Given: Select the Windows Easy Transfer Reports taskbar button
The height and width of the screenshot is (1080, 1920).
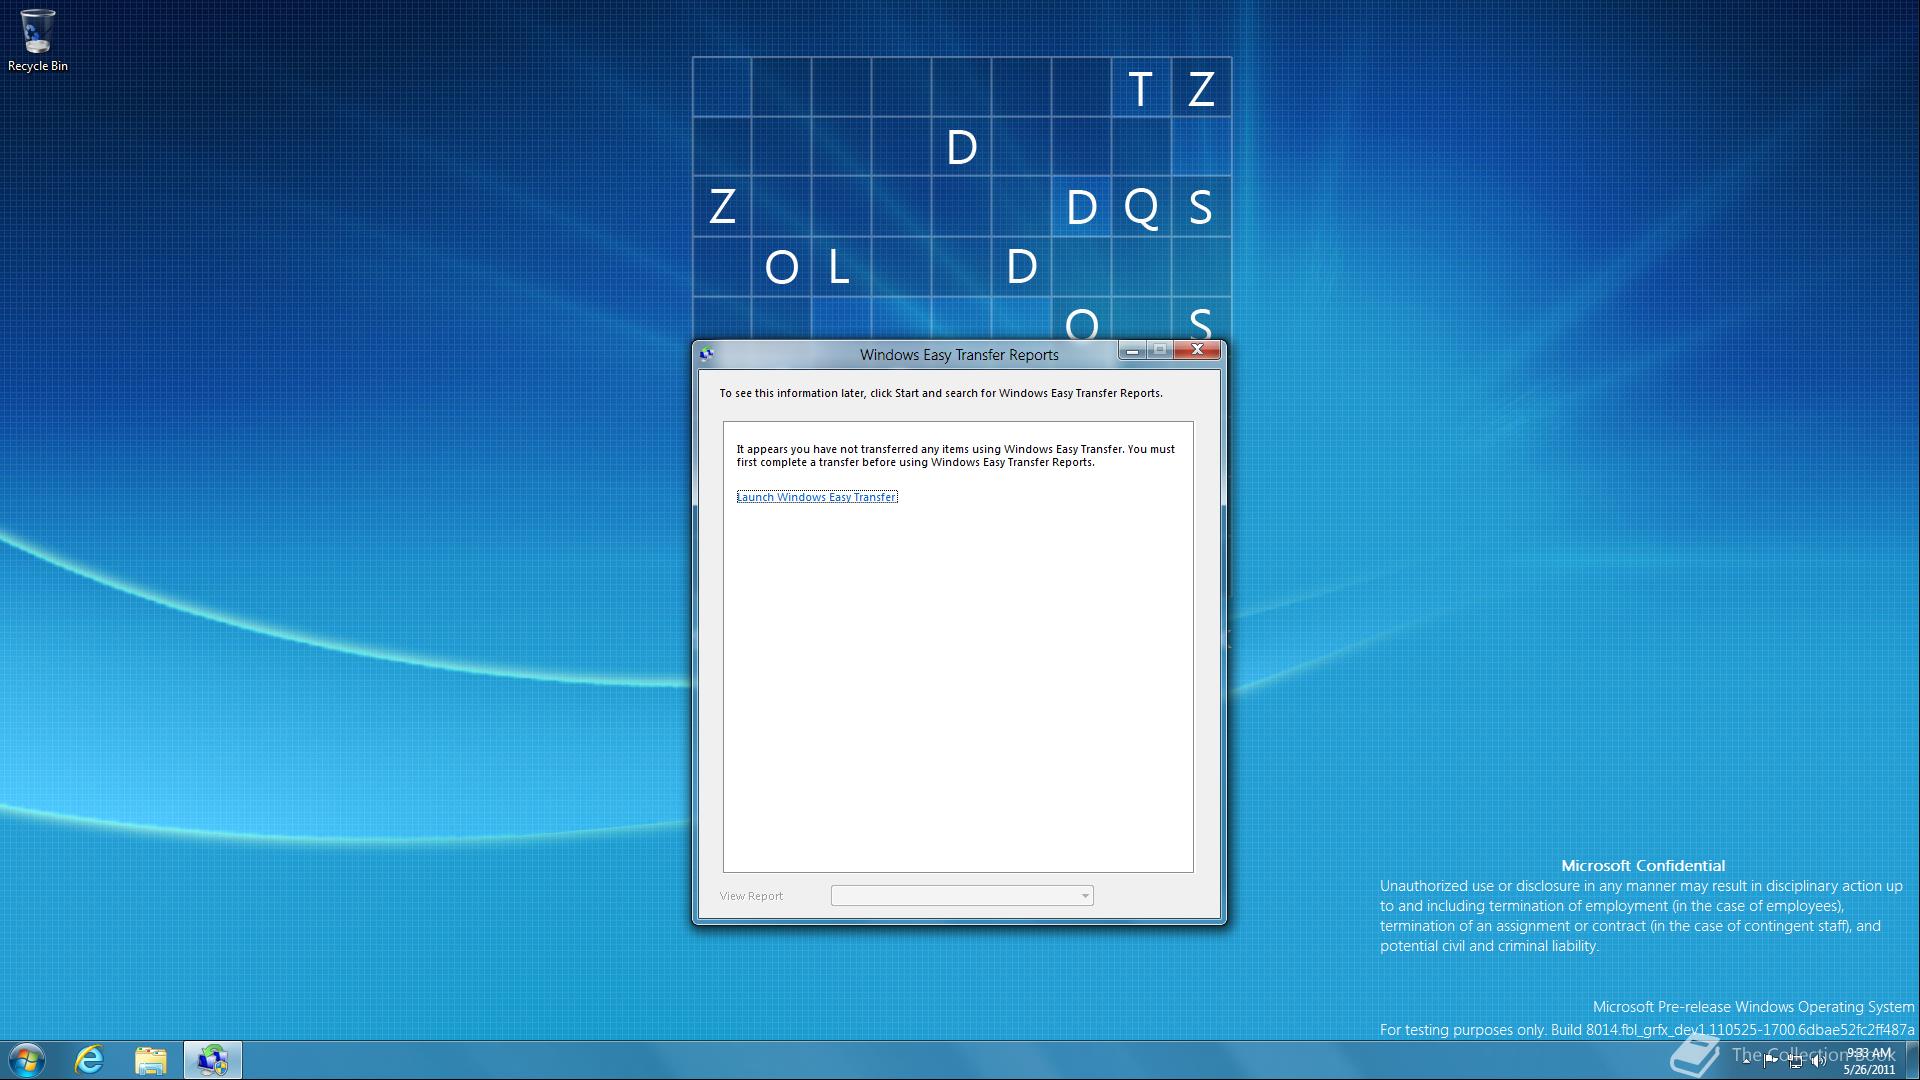Looking at the screenshot, I should point(212,1060).
